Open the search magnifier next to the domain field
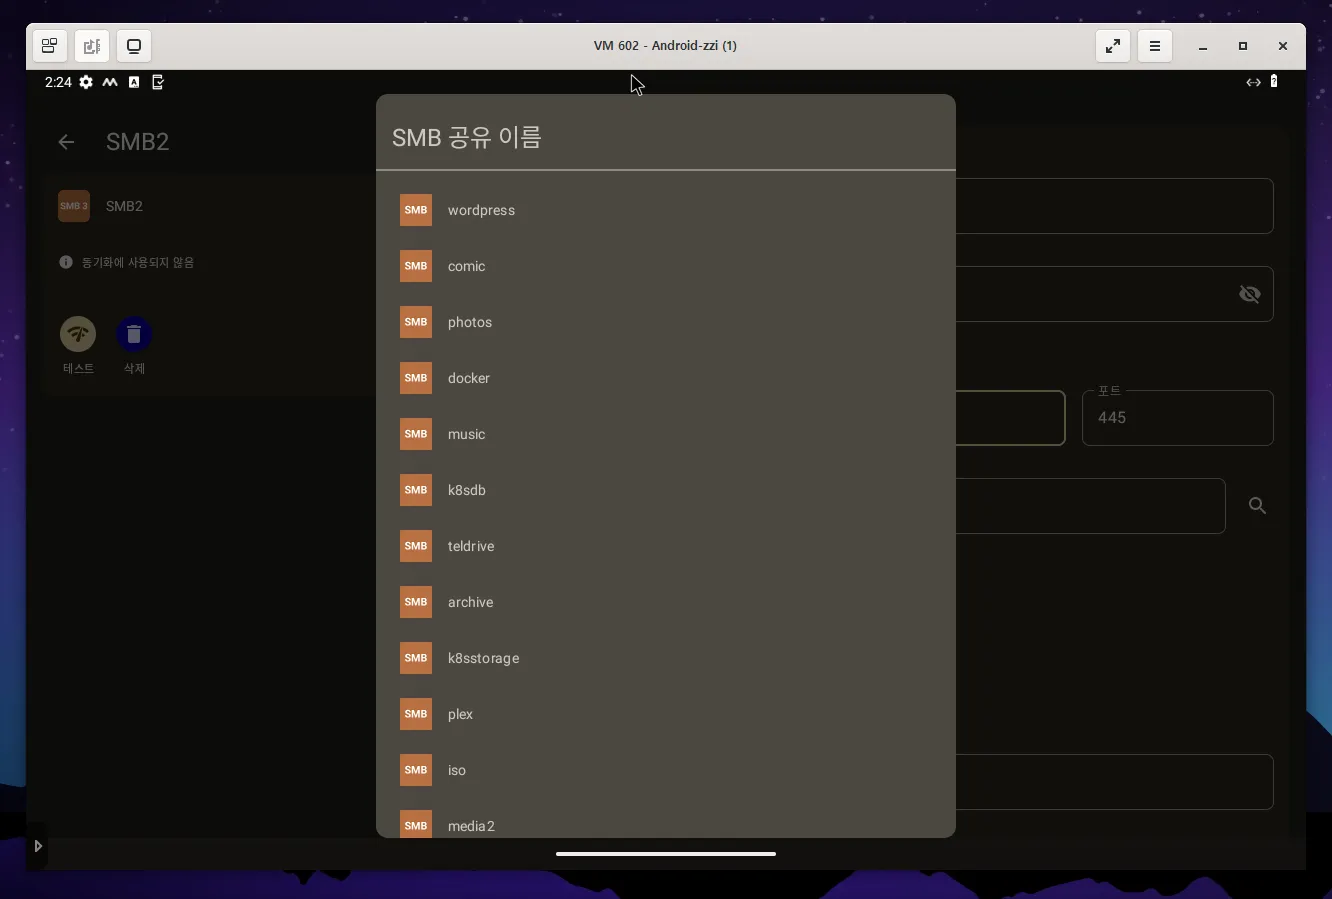Viewport: 1332px width, 899px height. 1257,506
